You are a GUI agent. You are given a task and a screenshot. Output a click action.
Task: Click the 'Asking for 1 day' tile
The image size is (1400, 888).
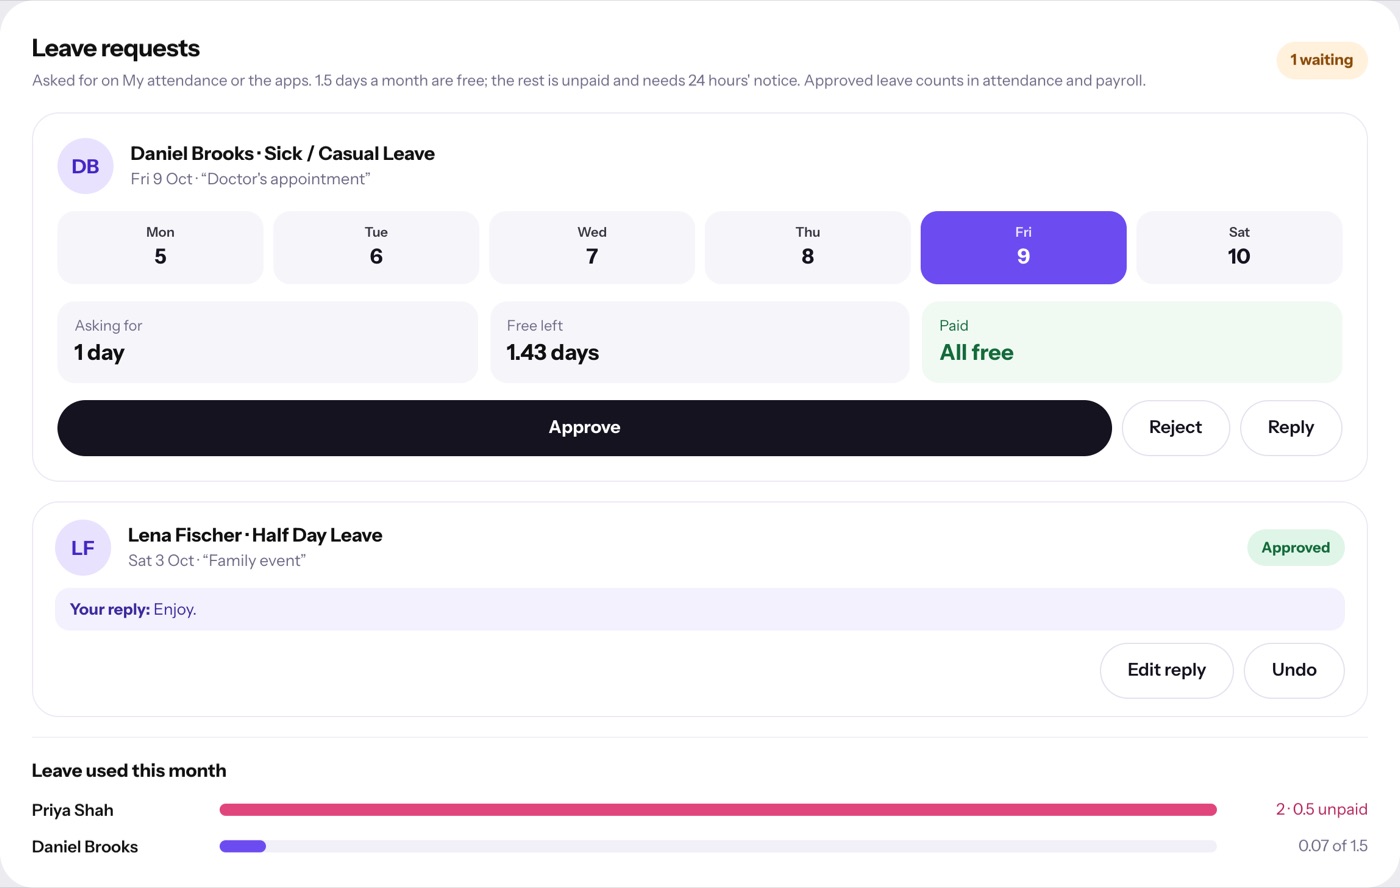point(267,342)
